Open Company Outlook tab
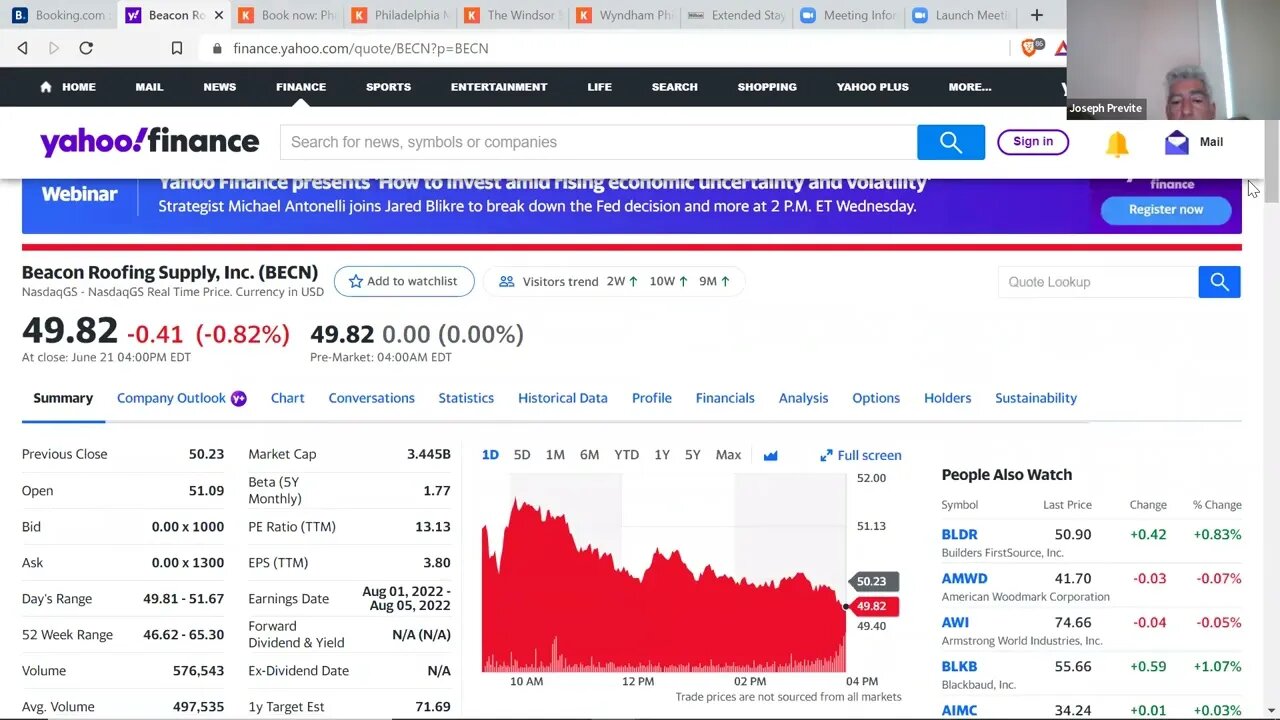 (182, 398)
